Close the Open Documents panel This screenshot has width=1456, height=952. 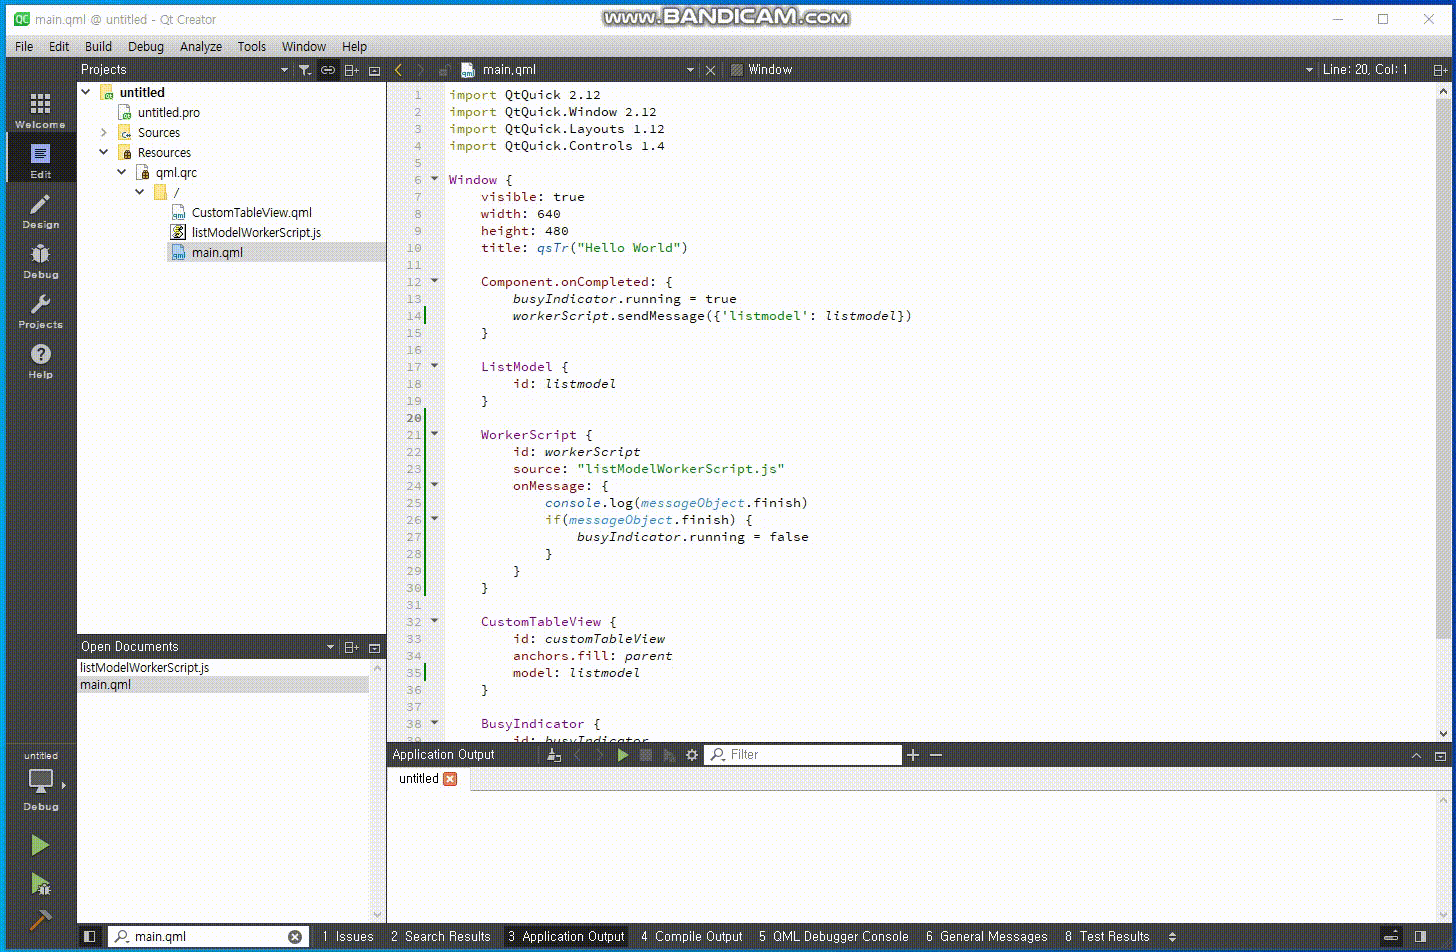click(375, 647)
